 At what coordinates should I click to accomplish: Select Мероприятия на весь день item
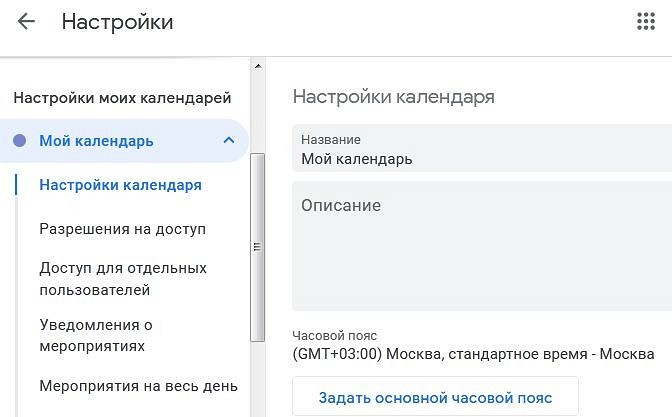(138, 386)
